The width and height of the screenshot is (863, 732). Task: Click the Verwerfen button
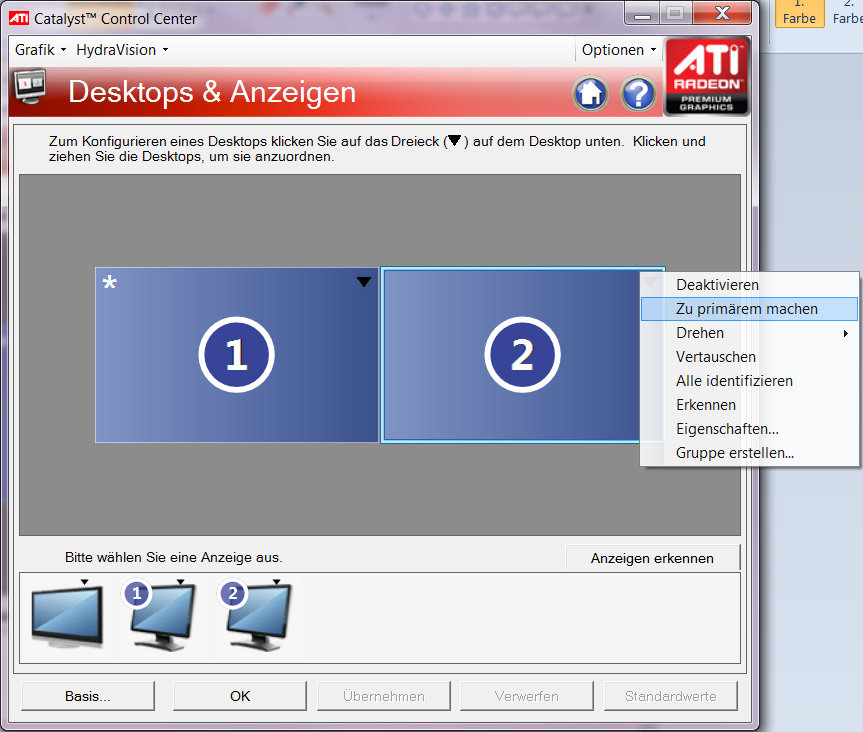pos(527,696)
